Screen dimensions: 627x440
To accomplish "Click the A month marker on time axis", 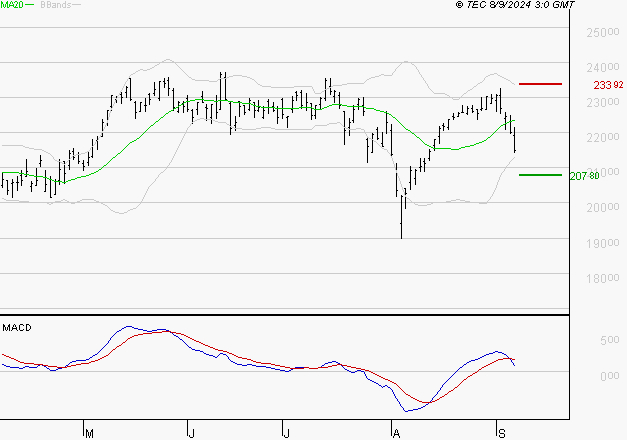I will click(396, 433).
